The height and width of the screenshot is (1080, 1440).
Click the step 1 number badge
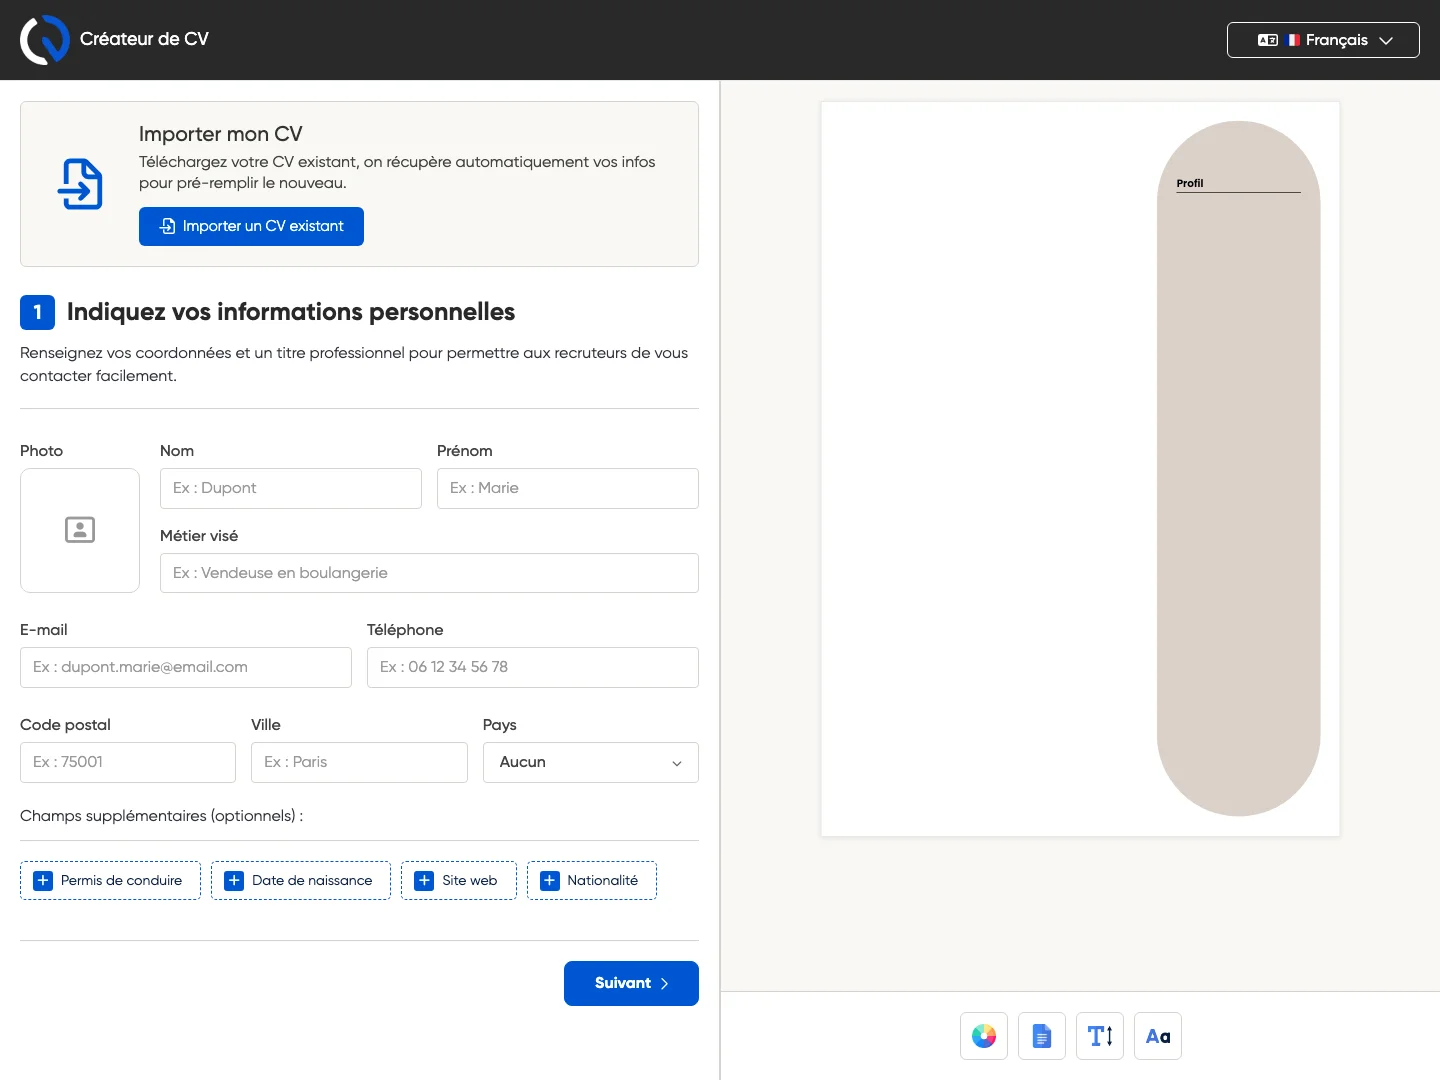37,312
